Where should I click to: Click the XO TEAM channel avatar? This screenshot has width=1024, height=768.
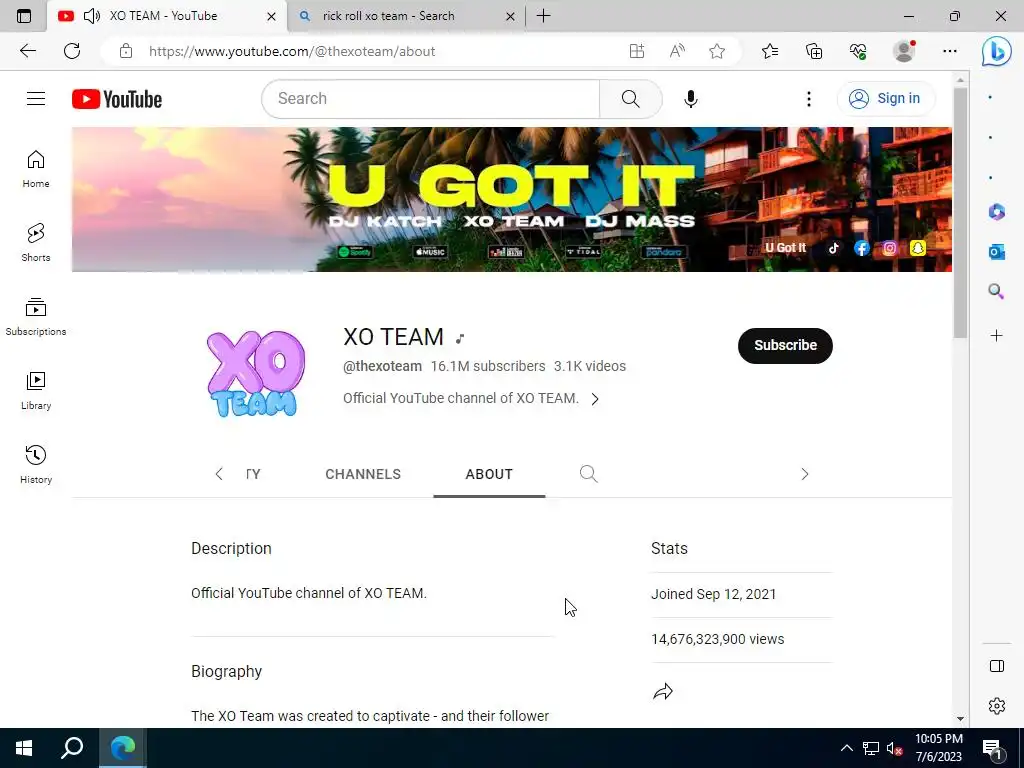[255, 373]
